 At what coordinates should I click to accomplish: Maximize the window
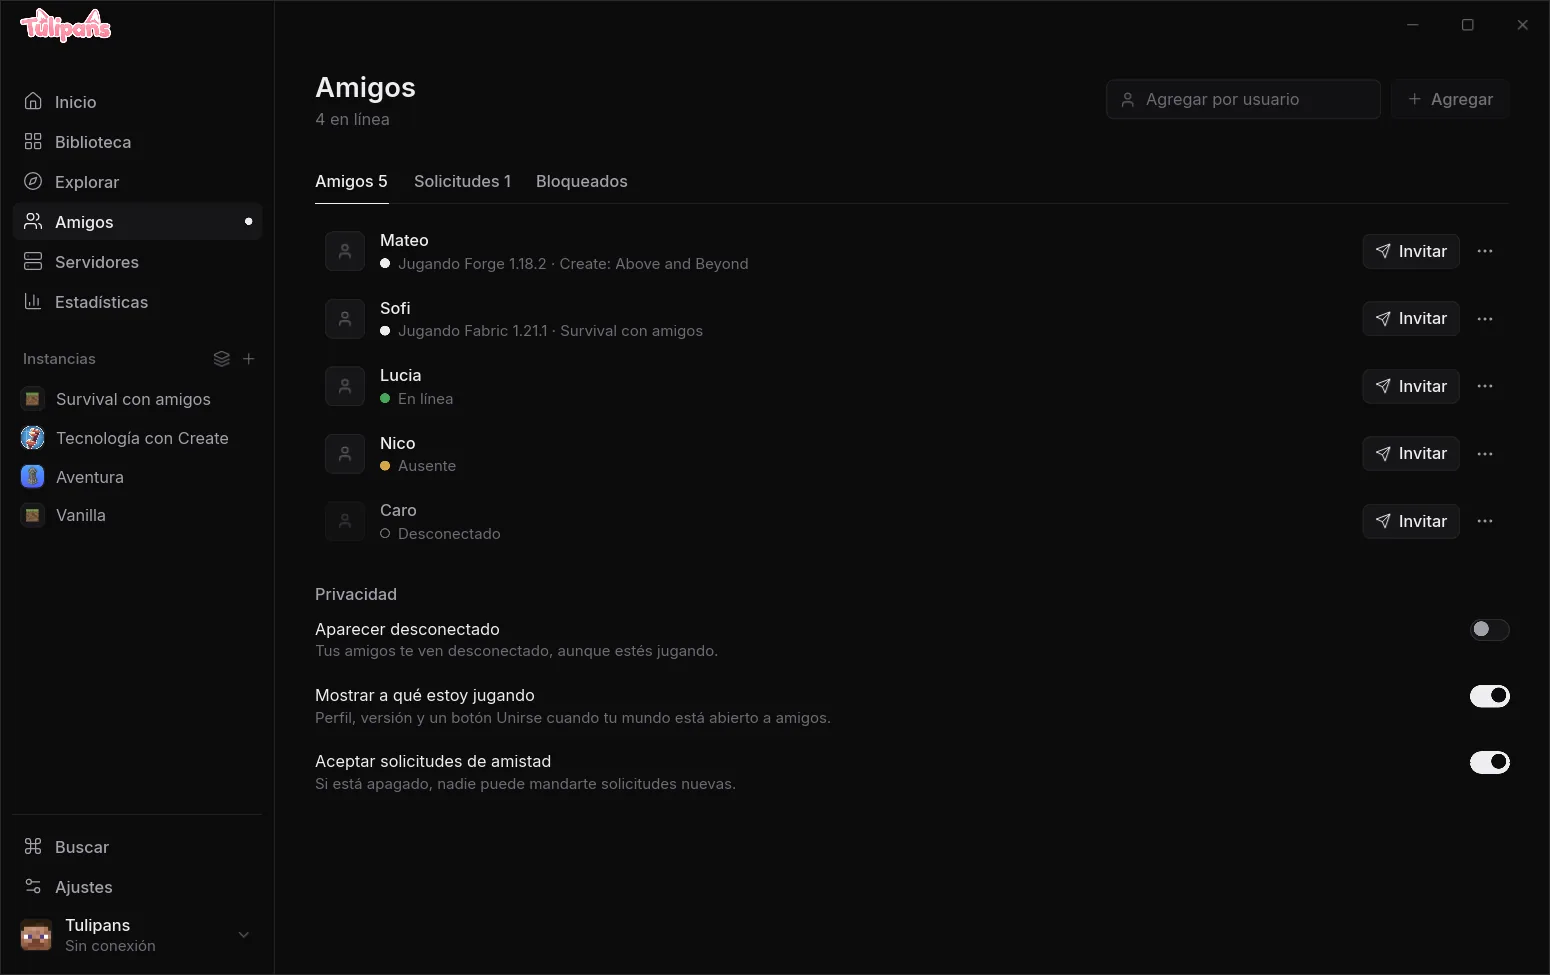pyautogui.click(x=1468, y=25)
